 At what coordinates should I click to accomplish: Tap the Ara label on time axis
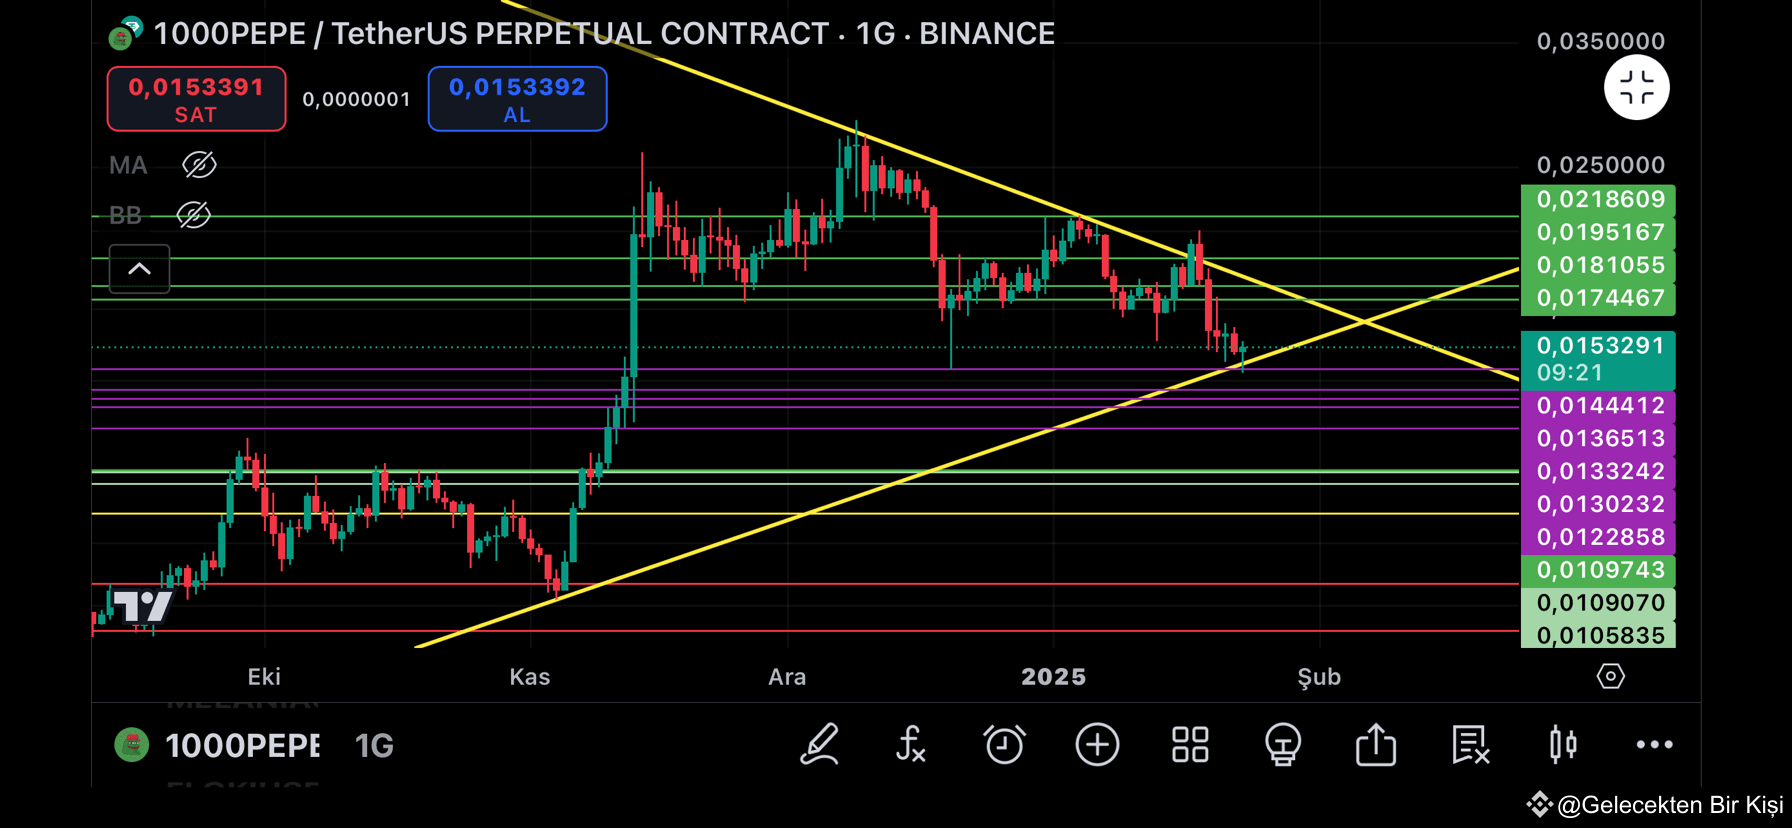pos(787,677)
